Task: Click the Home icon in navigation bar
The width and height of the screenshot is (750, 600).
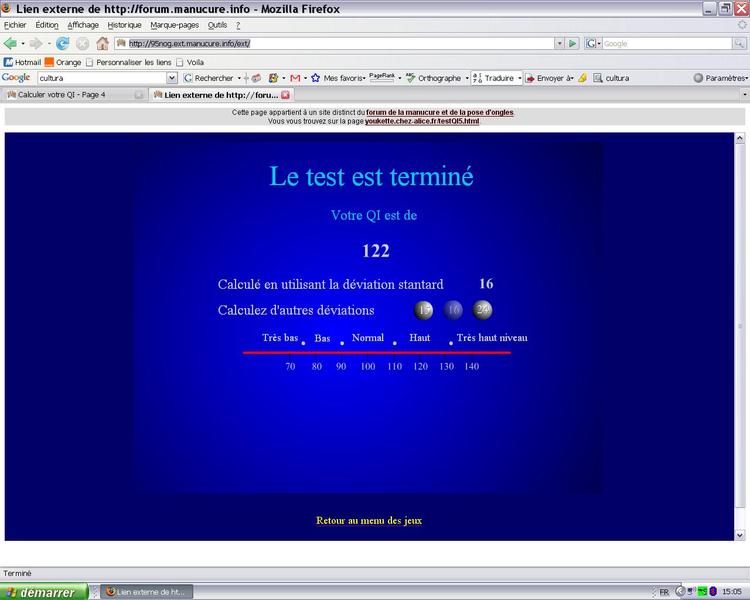Action: click(102, 43)
